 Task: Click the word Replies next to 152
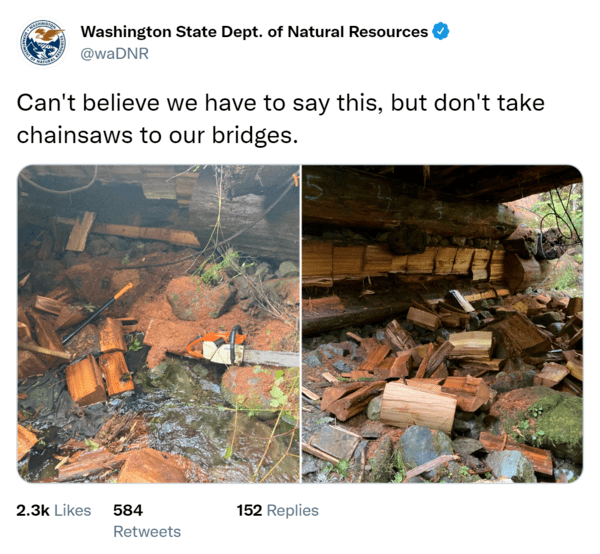(x=293, y=510)
